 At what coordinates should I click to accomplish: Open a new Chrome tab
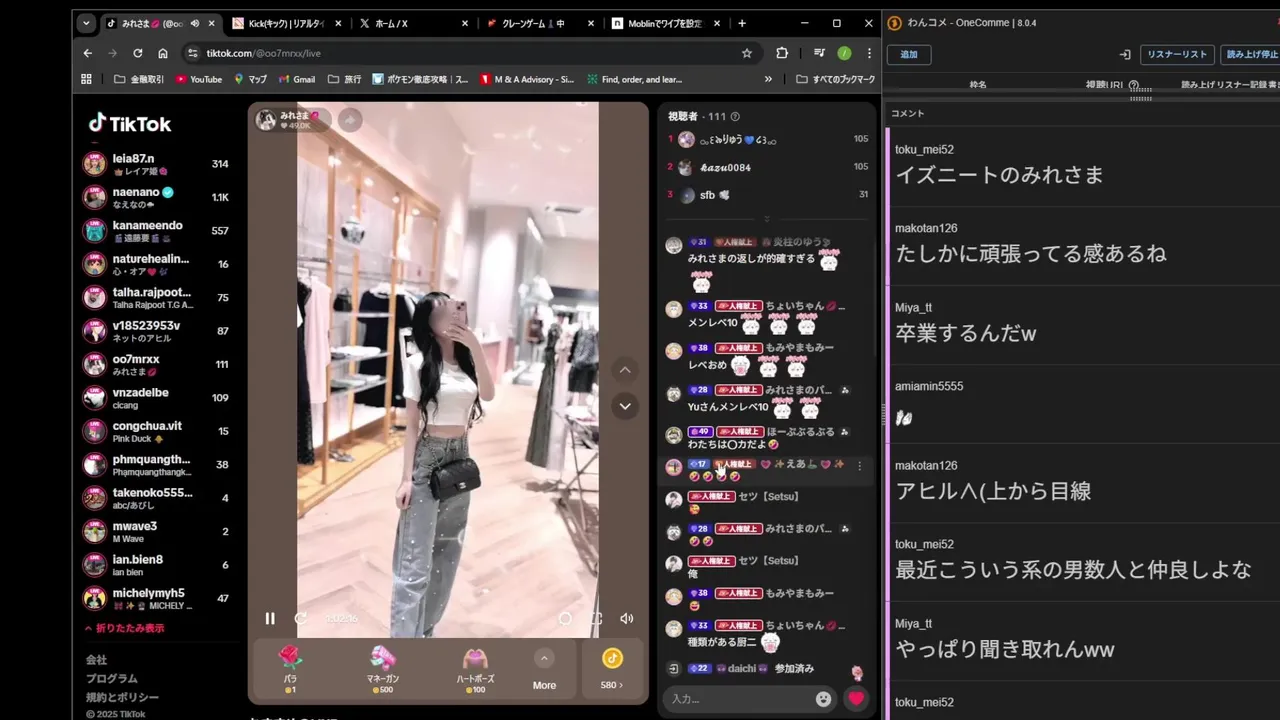741,23
